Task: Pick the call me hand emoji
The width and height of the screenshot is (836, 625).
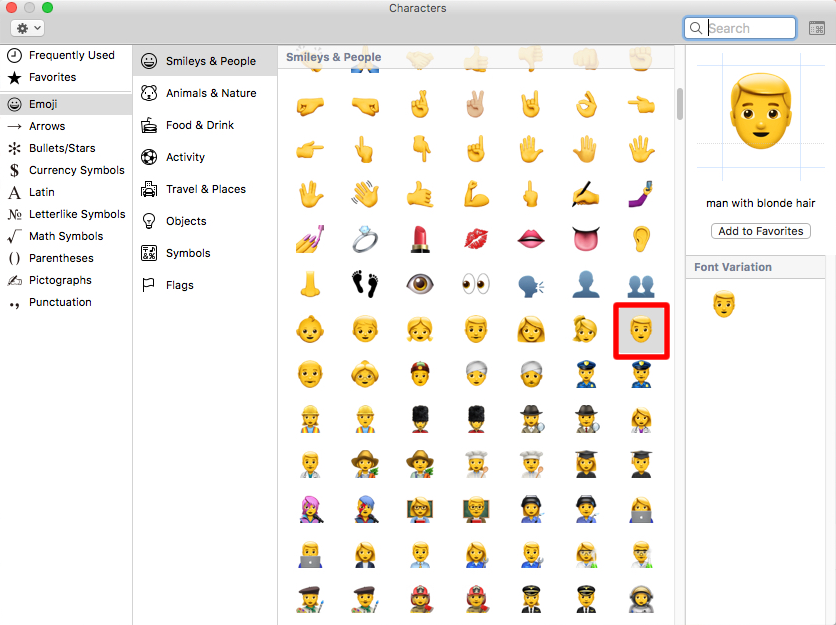Action: tap(420, 194)
